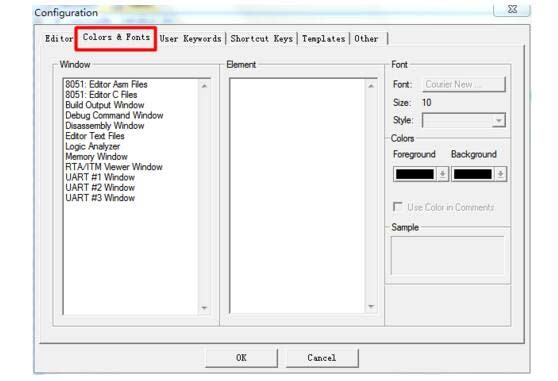
Task: Click the Background color swatch
Action: tap(473, 174)
